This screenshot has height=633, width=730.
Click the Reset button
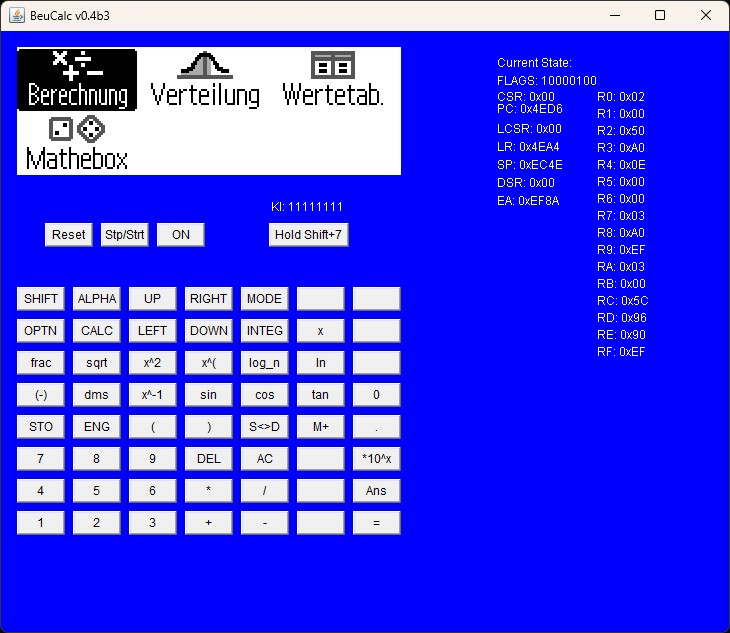coord(68,235)
